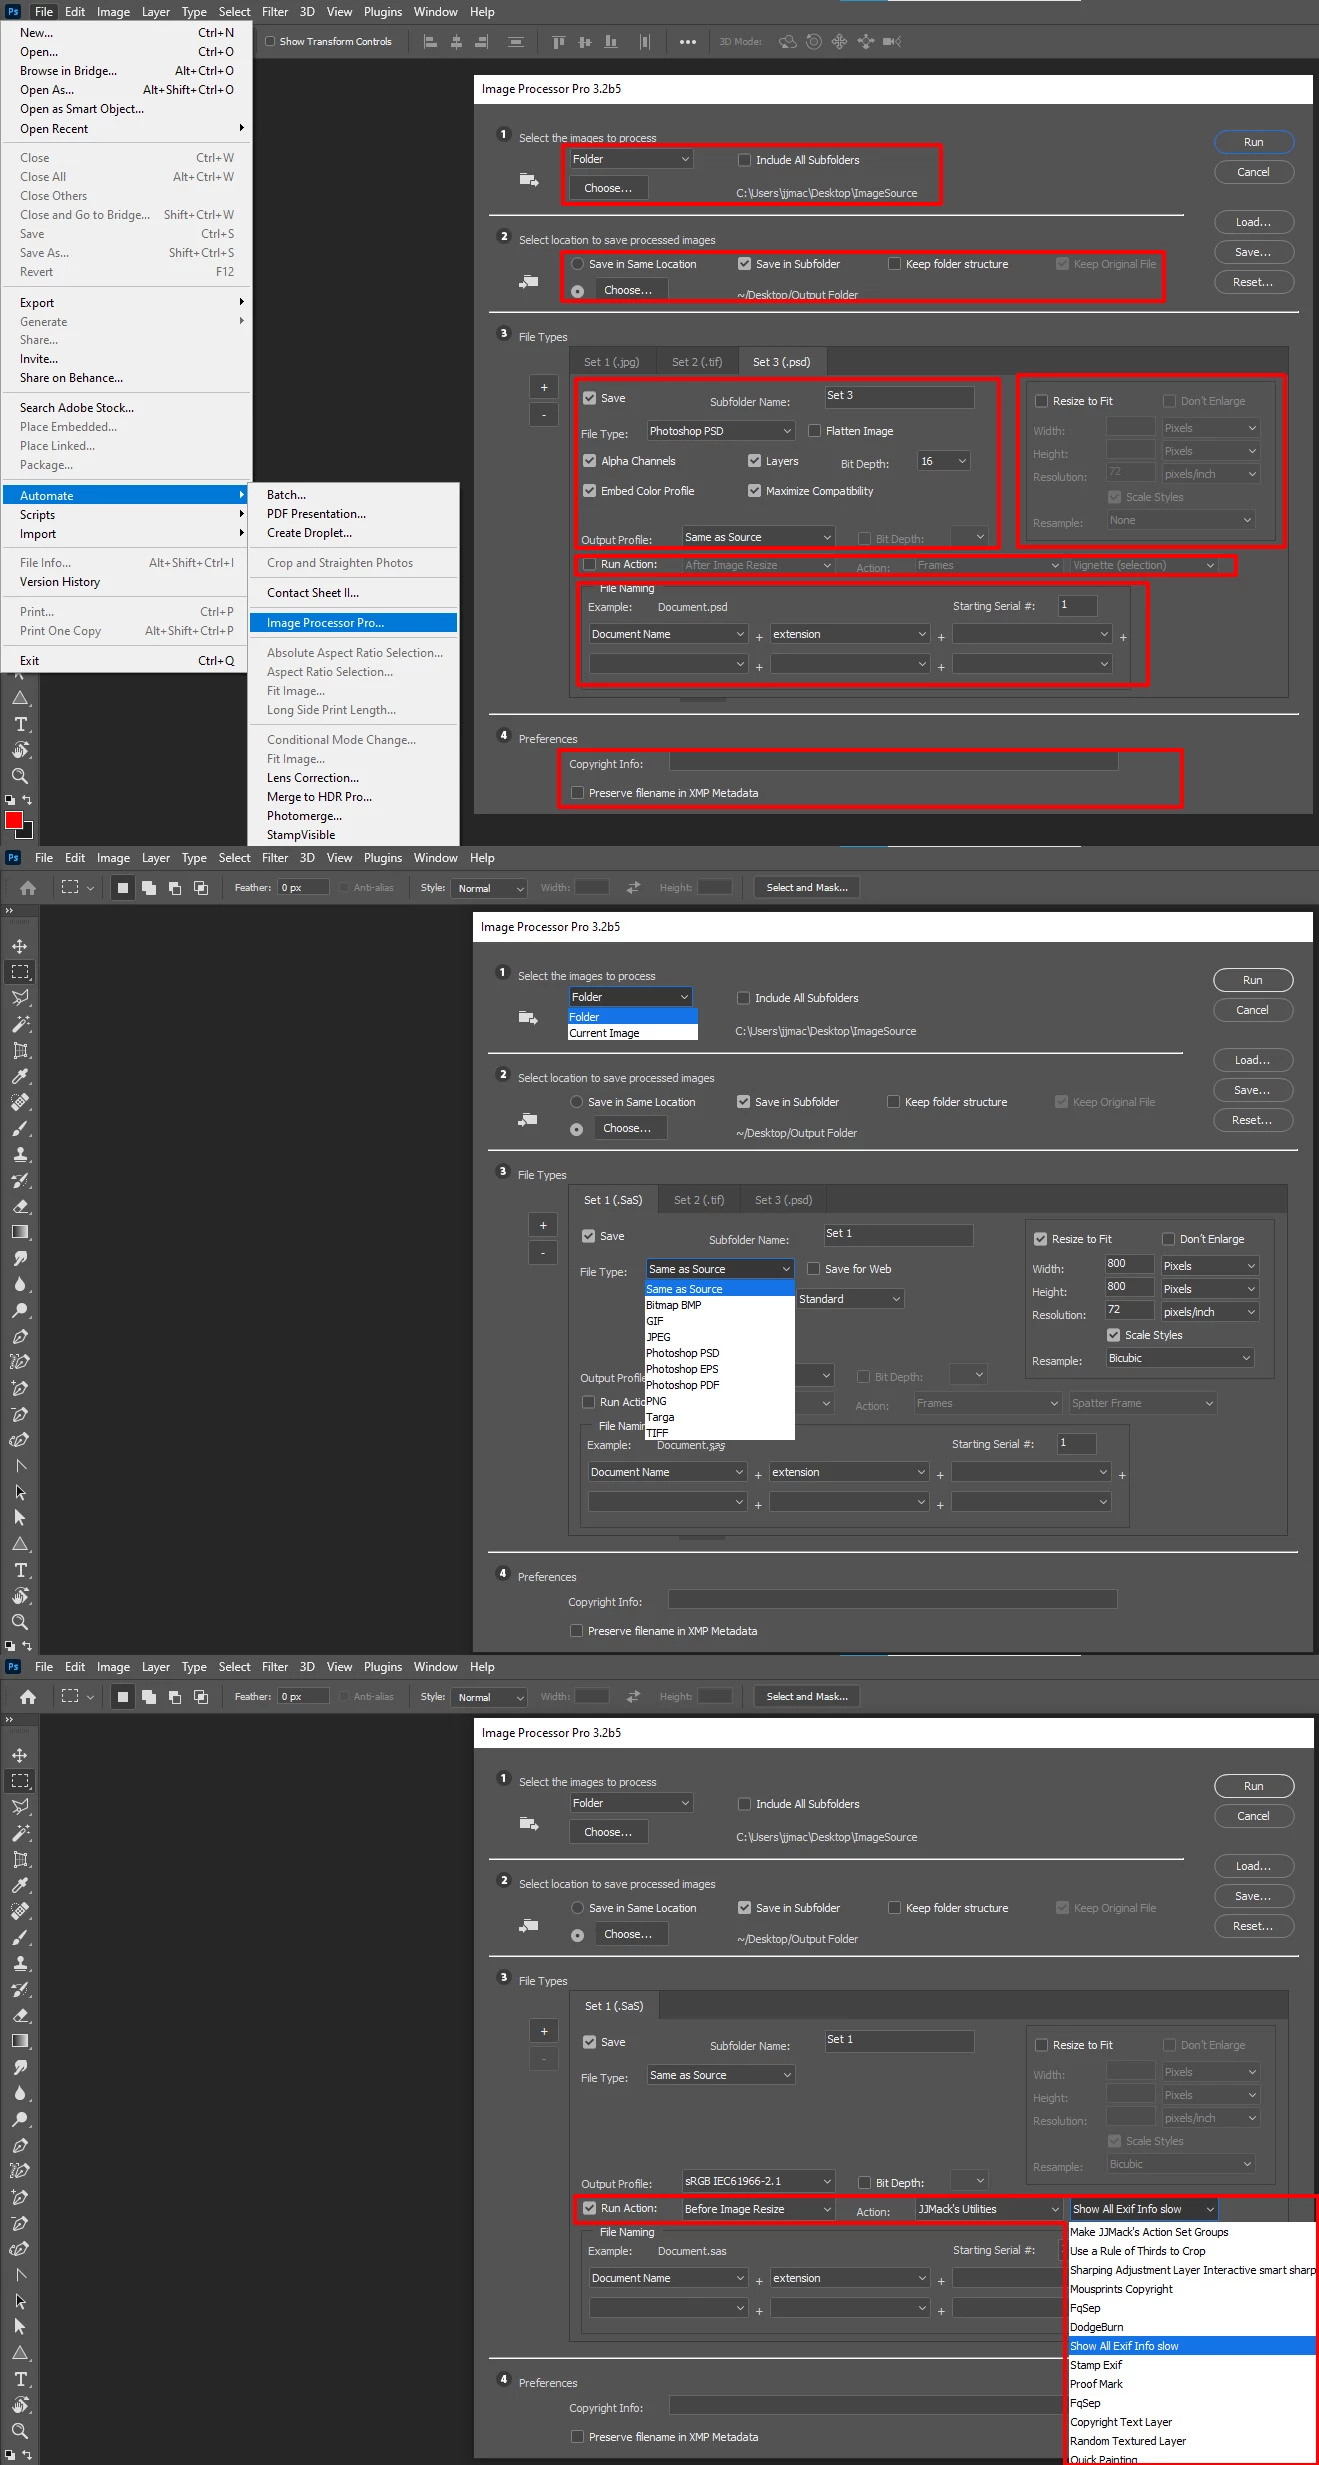This screenshot has height=2465, width=1319.
Task: Open the Photoshop PSD file type dropdown
Action: pos(721,431)
